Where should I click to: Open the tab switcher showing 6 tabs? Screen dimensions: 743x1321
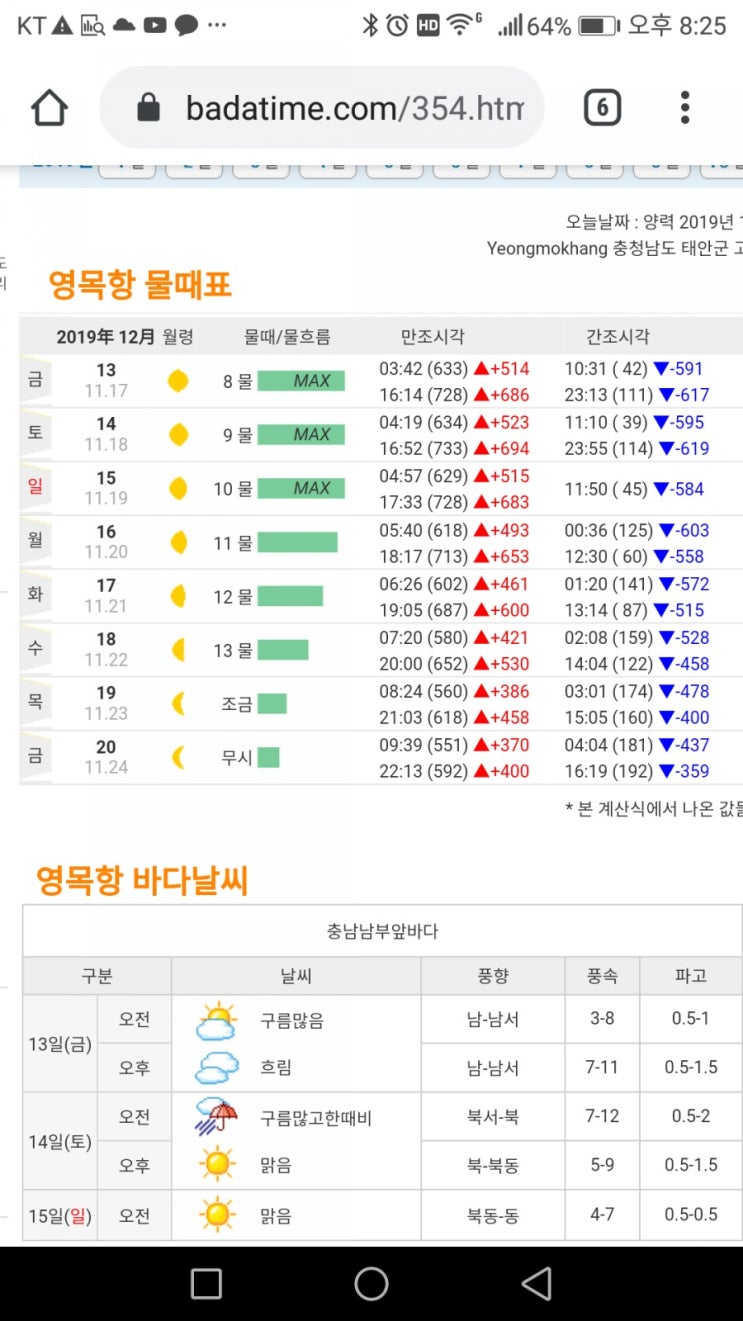coord(602,108)
